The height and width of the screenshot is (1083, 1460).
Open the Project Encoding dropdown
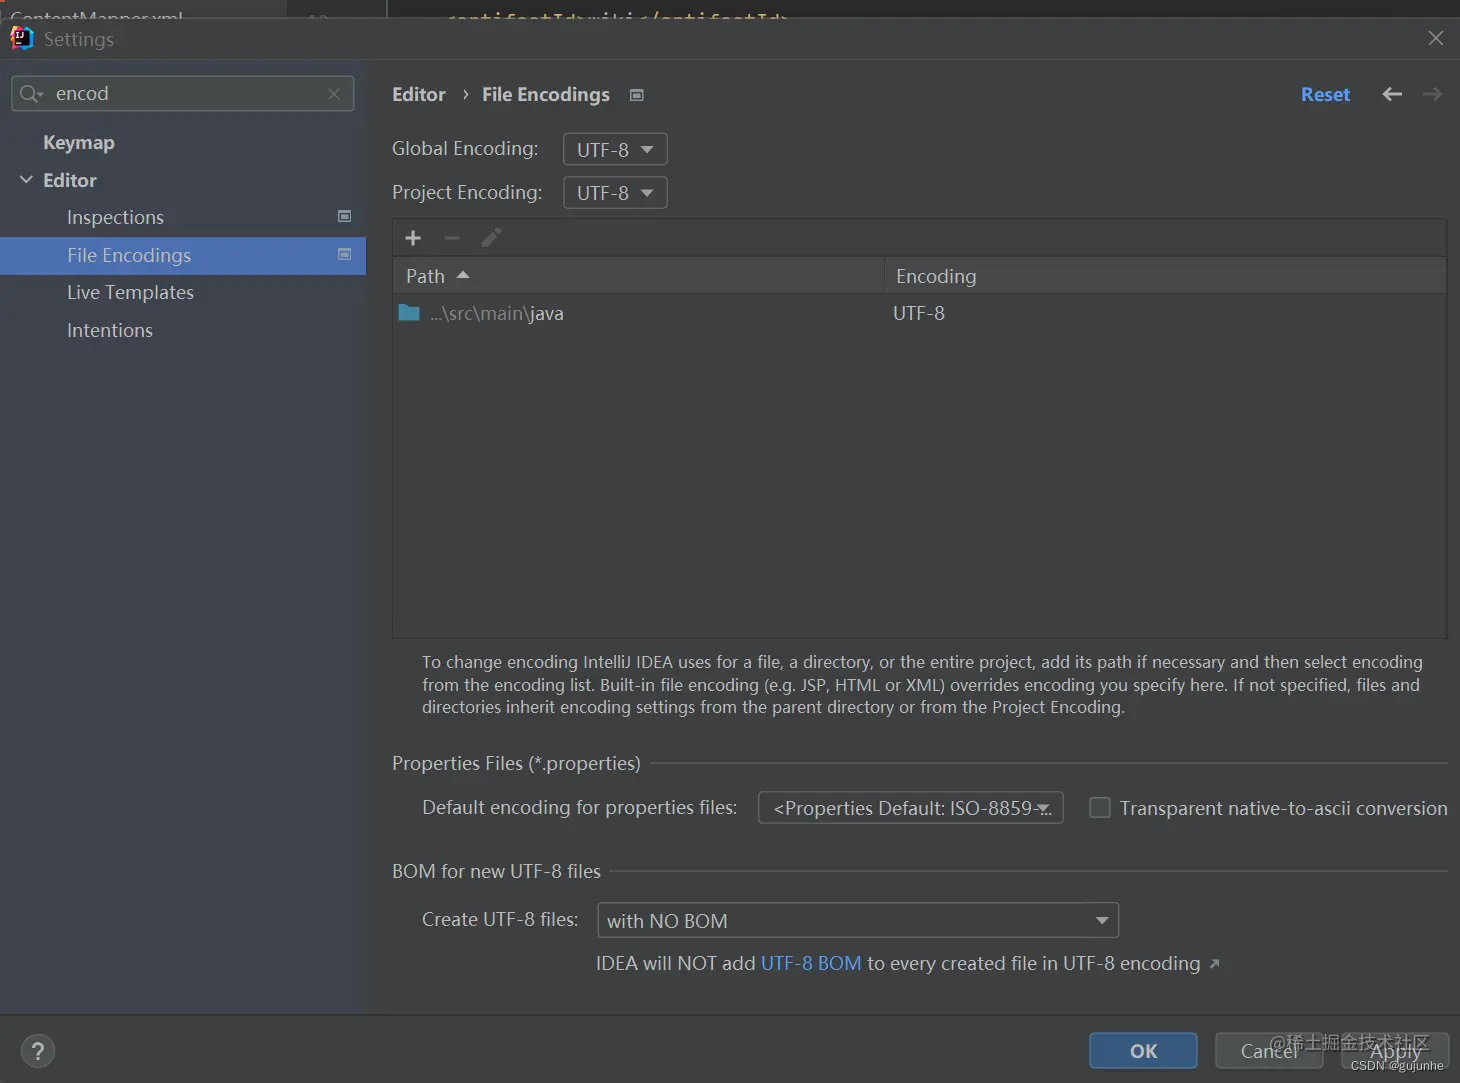615,192
